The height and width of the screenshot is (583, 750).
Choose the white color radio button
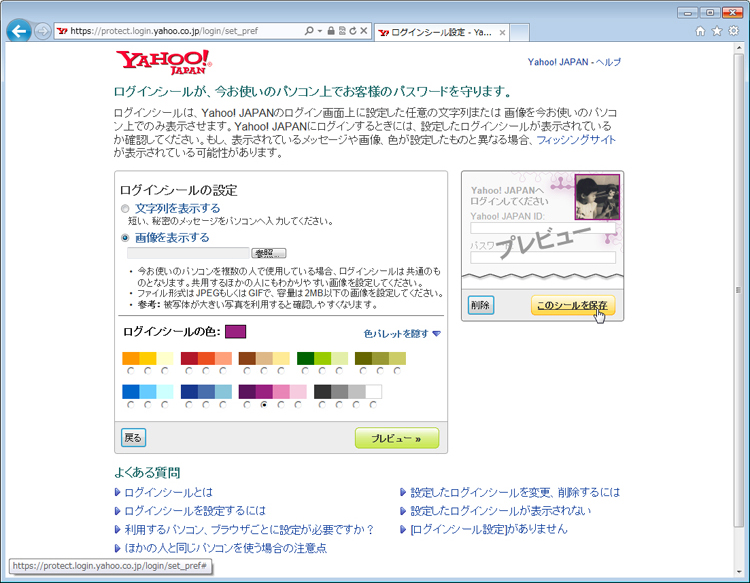click(x=373, y=405)
